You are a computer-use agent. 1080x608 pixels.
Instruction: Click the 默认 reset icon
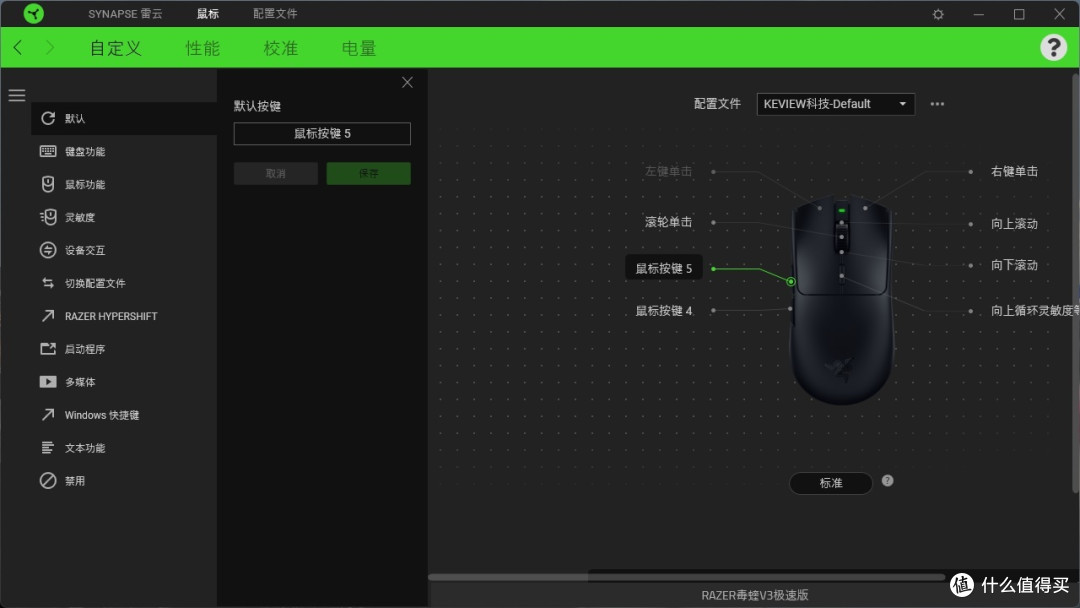coord(48,118)
